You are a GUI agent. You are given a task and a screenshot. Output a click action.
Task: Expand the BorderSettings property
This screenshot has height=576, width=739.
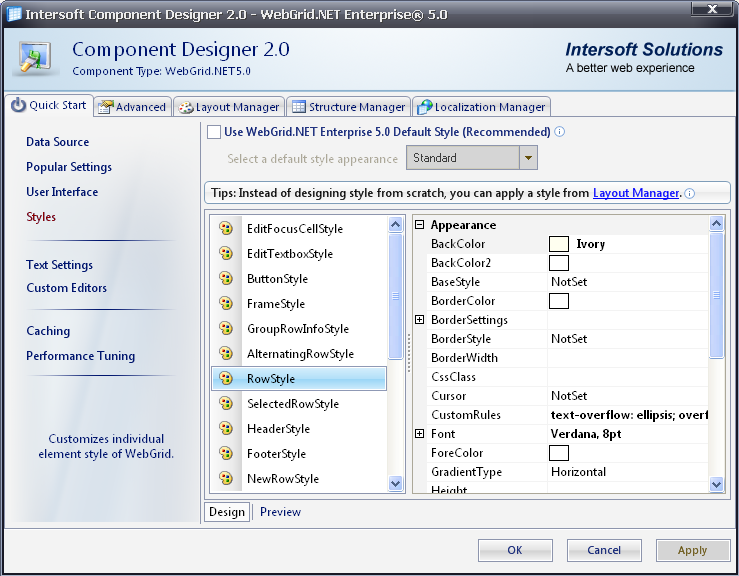pyautogui.click(x=419, y=320)
